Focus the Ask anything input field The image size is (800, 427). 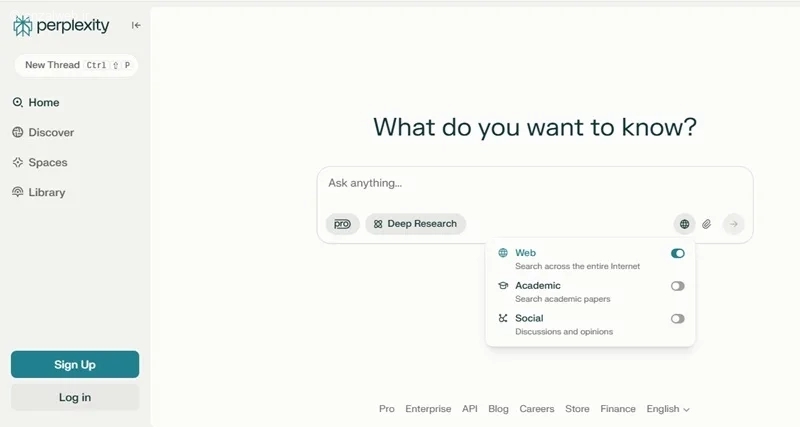535,183
